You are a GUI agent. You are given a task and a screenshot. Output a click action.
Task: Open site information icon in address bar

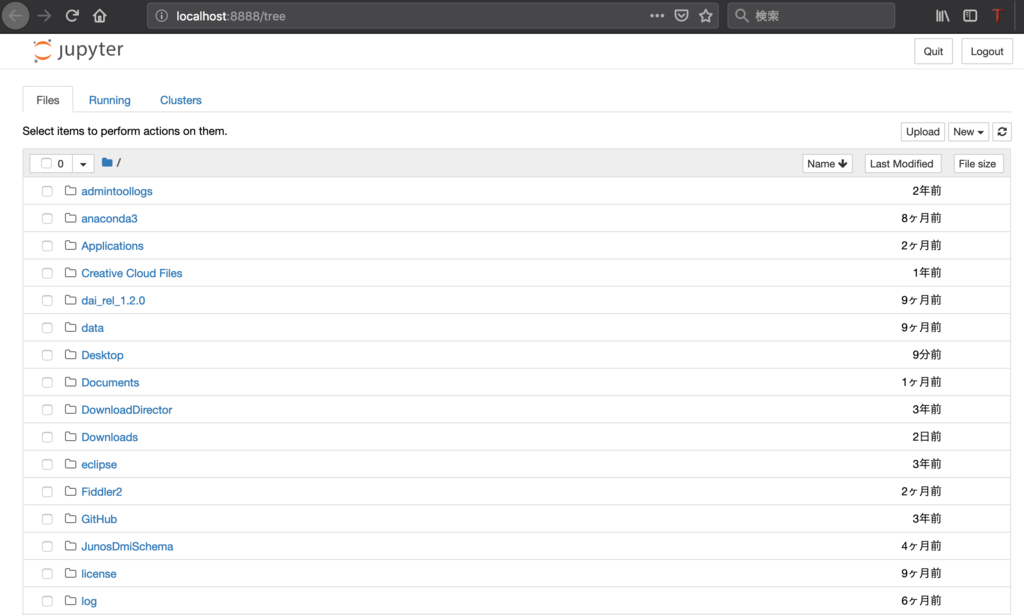click(161, 16)
